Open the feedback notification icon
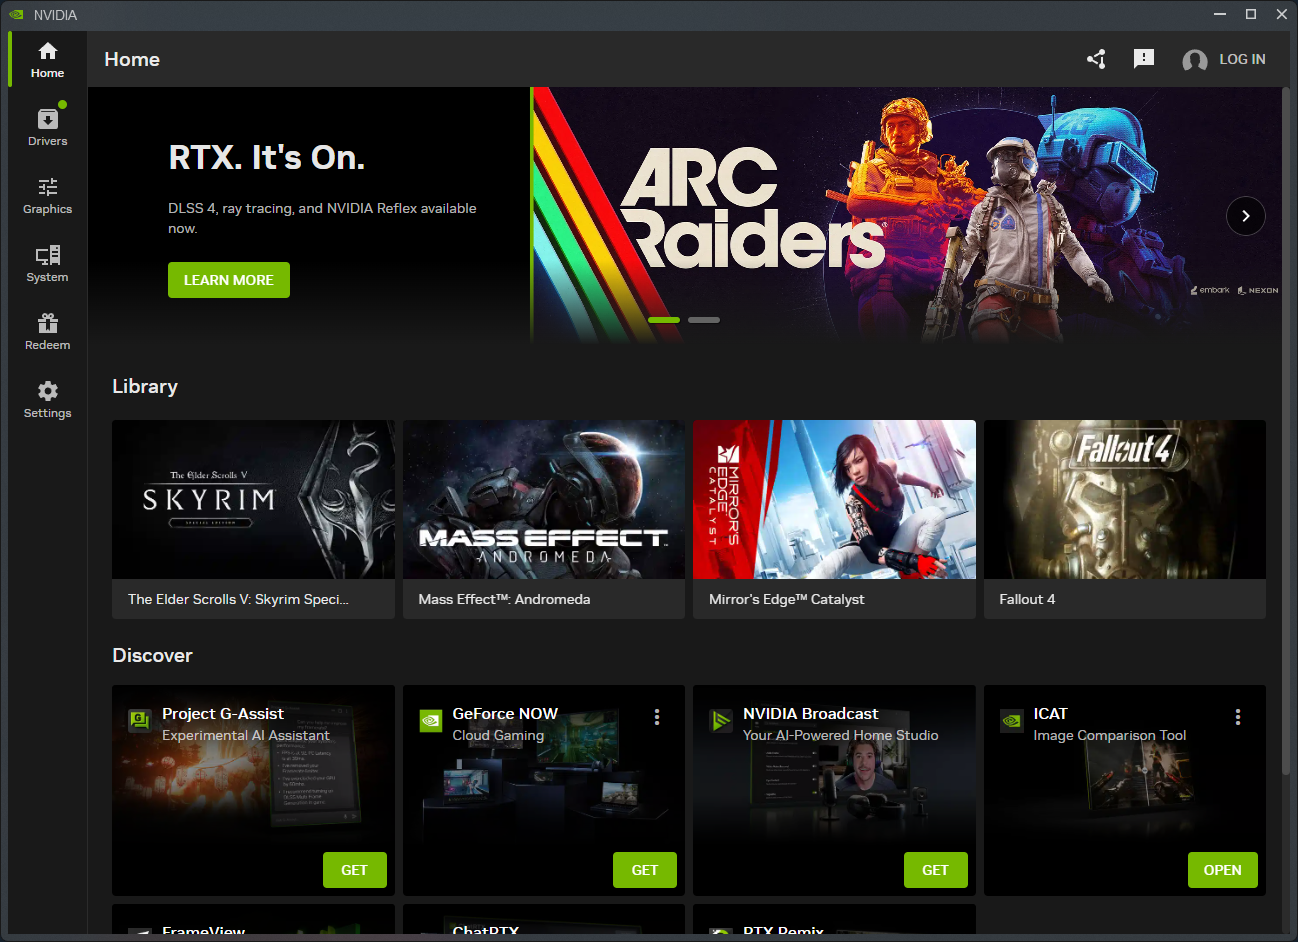The width and height of the screenshot is (1298, 942). [1144, 59]
